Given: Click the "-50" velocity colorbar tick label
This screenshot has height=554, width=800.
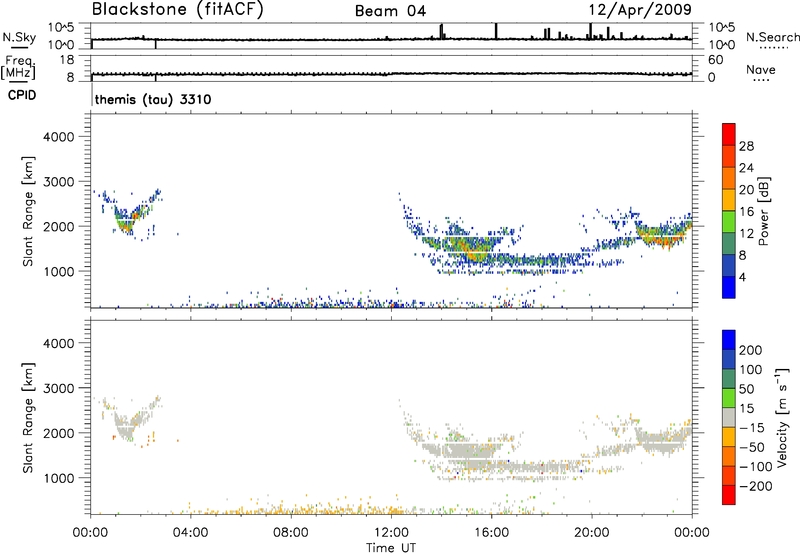Looking at the screenshot, I should click(x=752, y=447).
